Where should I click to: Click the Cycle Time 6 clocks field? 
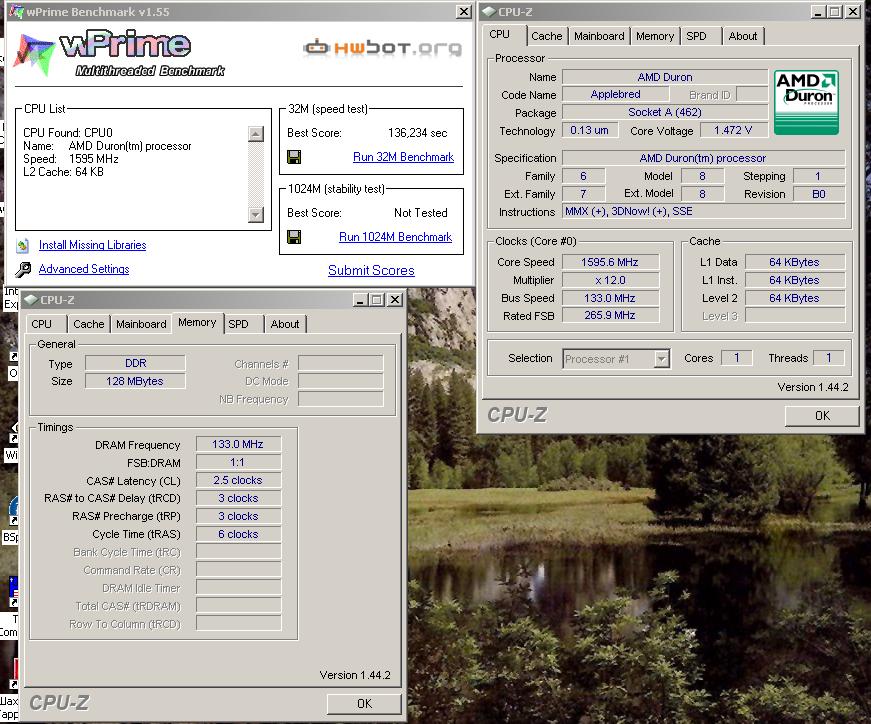[x=238, y=534]
